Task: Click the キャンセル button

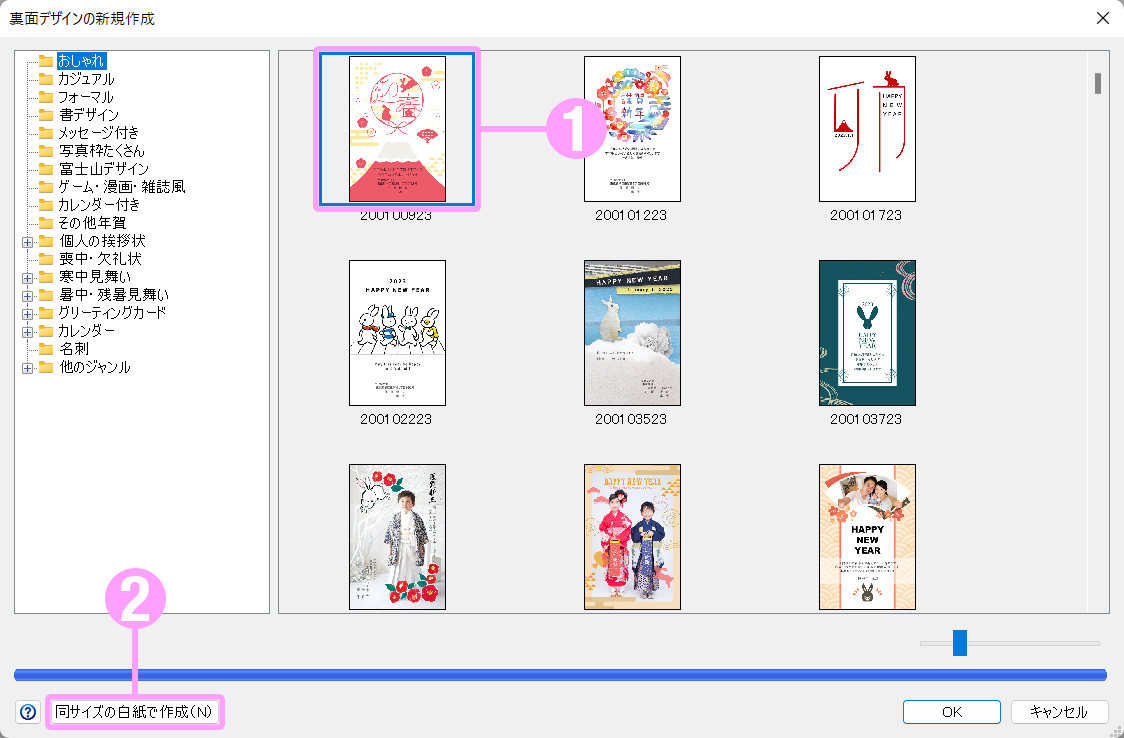Action: 1059,712
